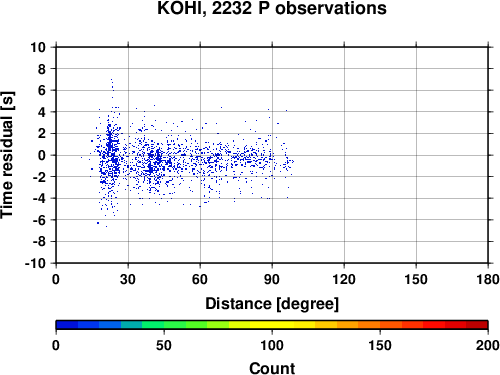Click the x-axis tick label '90'
The image size is (500, 375).
click(x=272, y=279)
